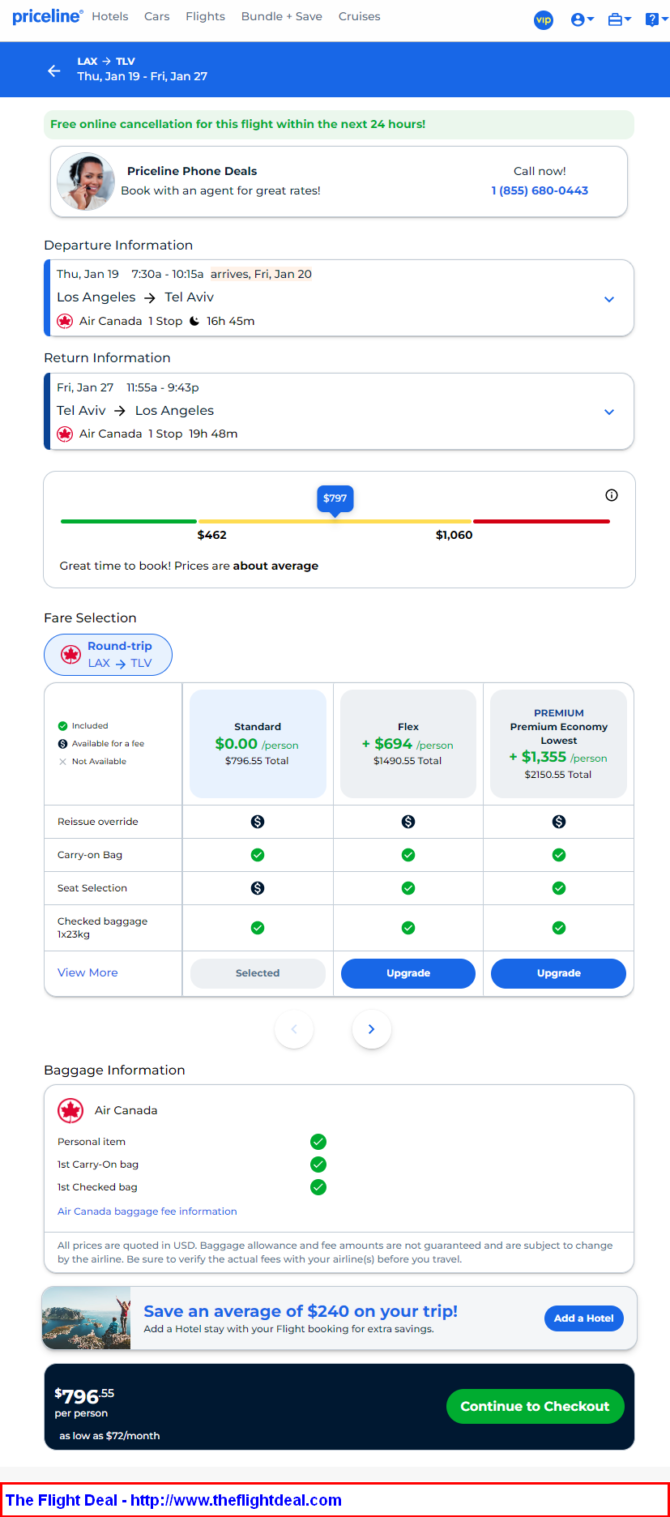Click the hotel savings banner photo
670x1517 pixels.
(x=86, y=1318)
